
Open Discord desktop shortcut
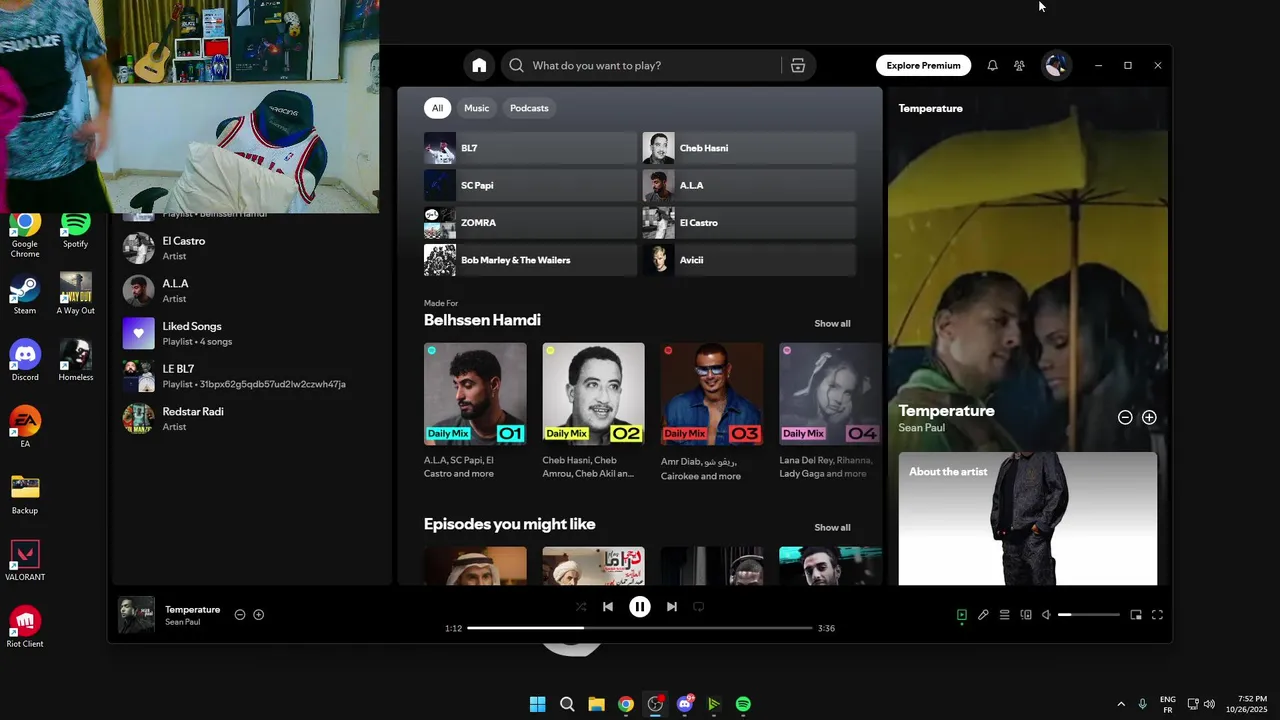[x=25, y=362]
